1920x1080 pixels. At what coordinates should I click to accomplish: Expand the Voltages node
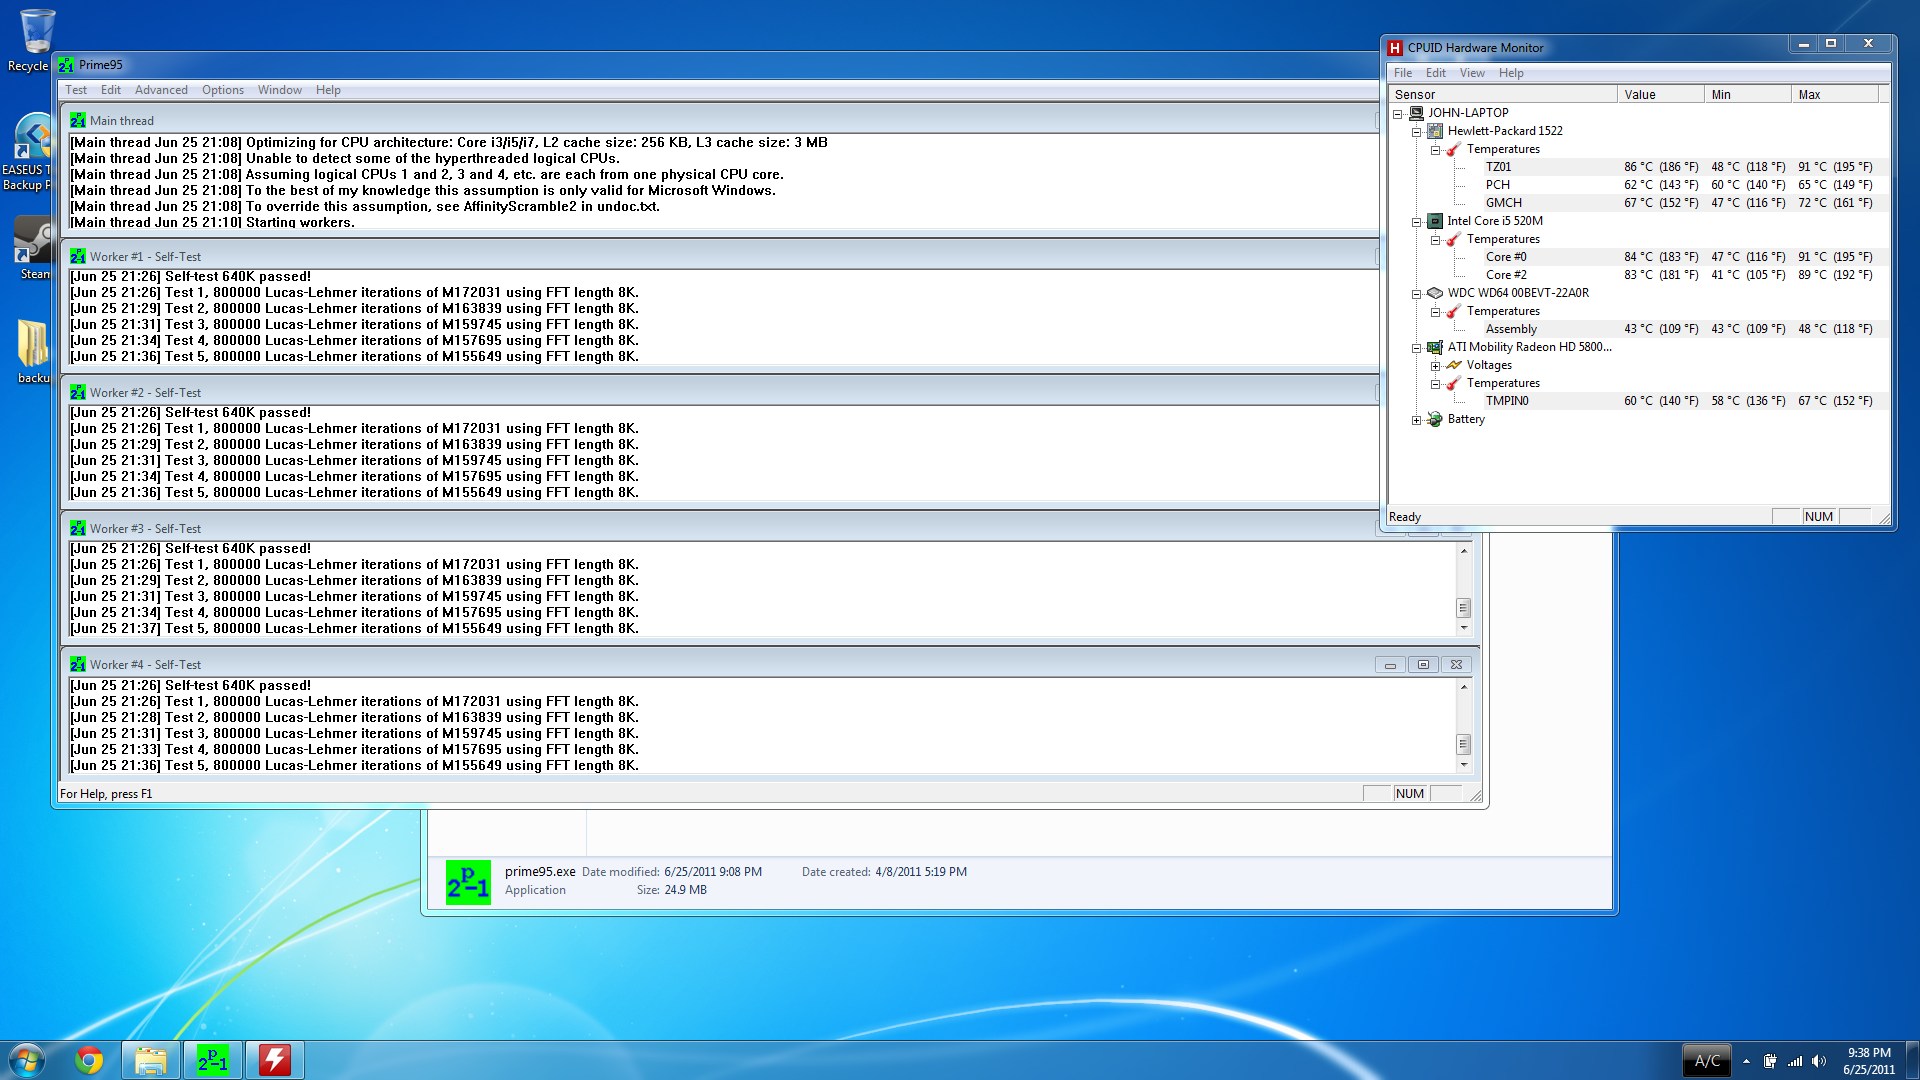(x=1435, y=366)
